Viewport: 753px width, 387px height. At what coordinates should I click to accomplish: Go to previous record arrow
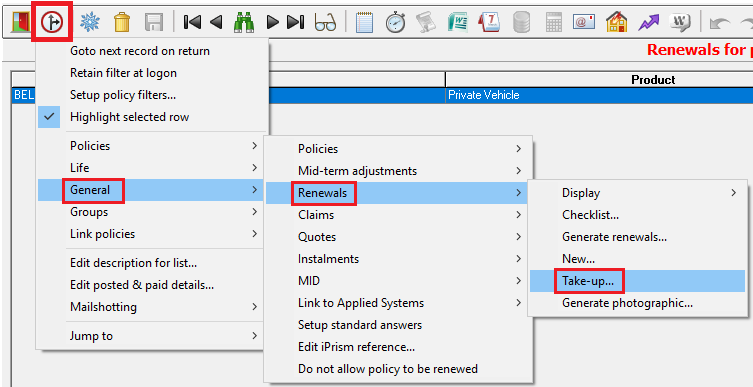(x=216, y=22)
